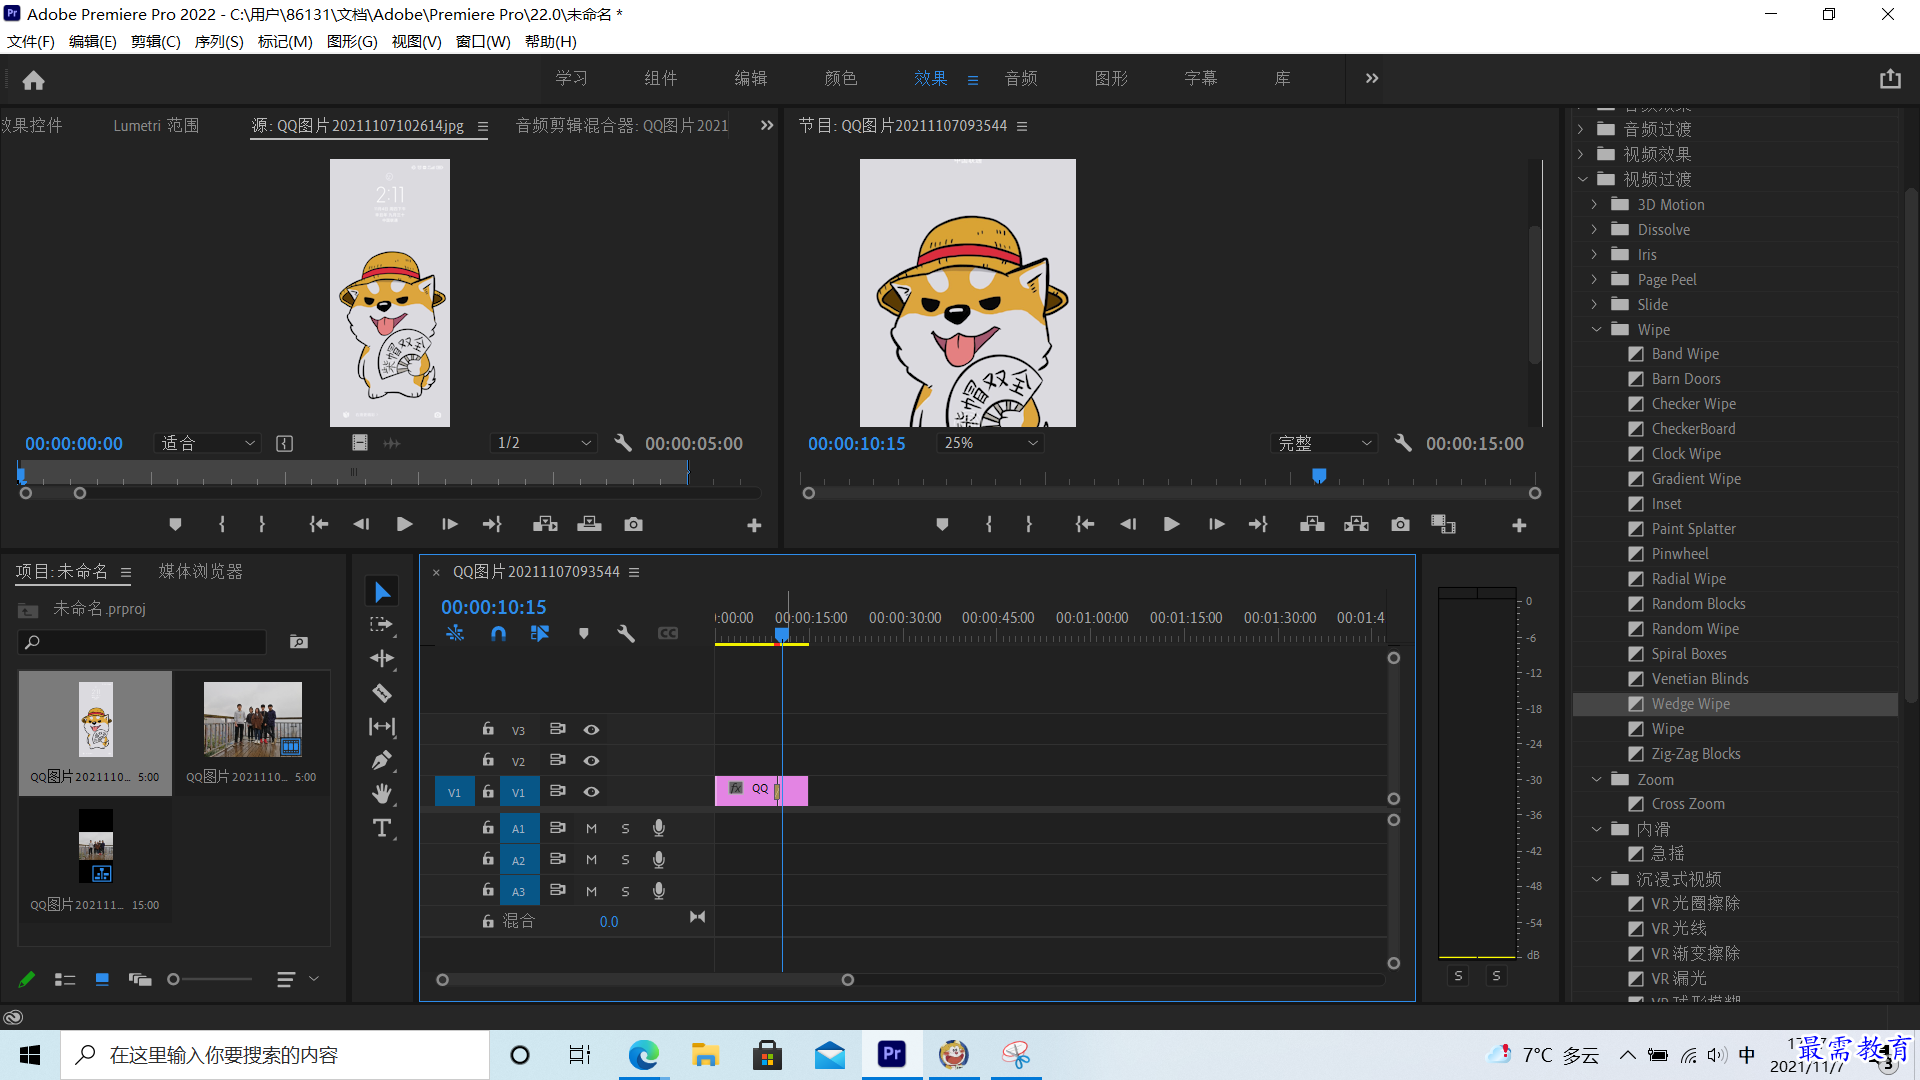Open the 序列(S) menu

(x=219, y=42)
